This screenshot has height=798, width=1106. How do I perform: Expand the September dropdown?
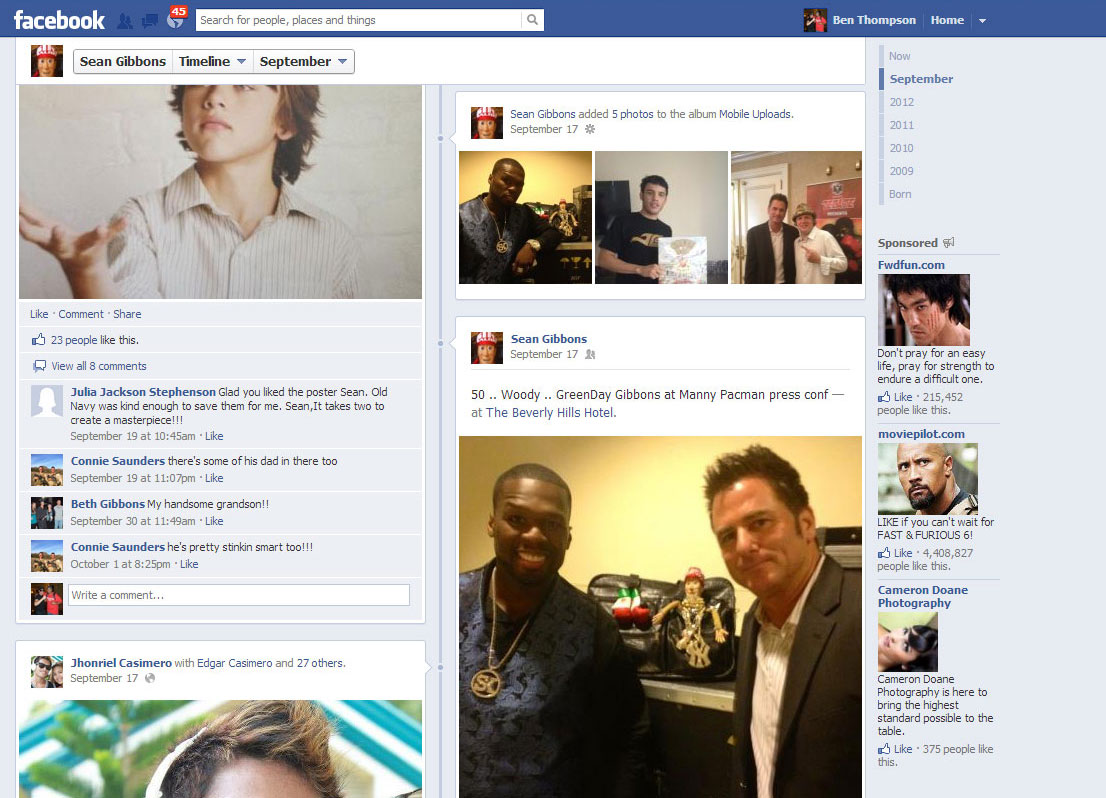(x=303, y=61)
